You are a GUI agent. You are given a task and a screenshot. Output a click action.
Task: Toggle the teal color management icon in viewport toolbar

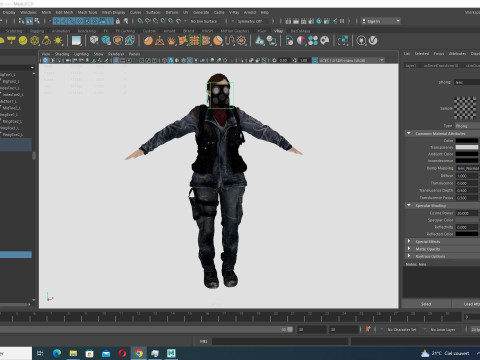click(315, 60)
